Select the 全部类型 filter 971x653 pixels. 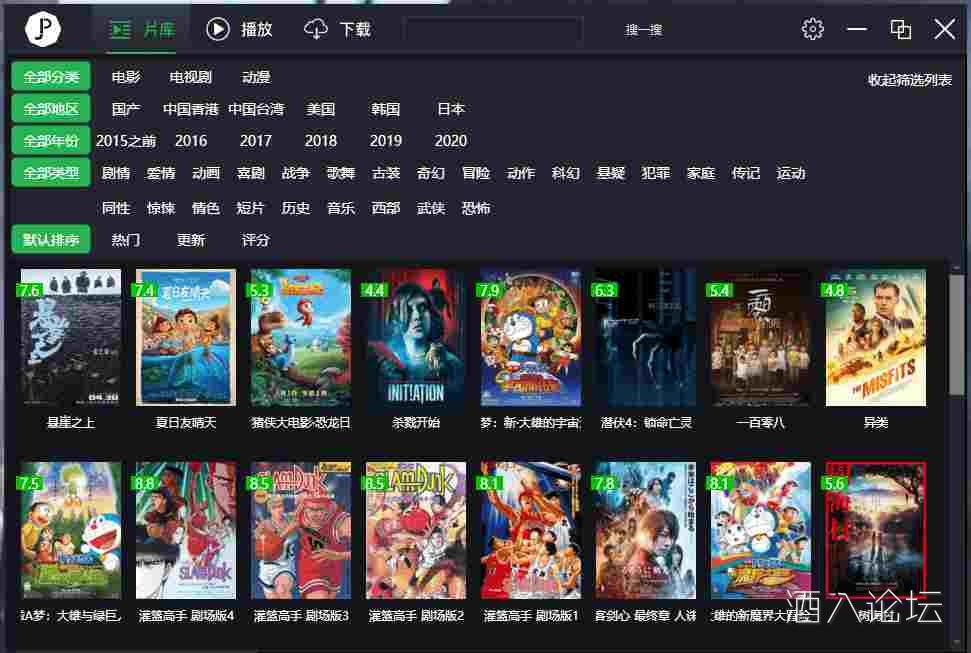tap(51, 173)
